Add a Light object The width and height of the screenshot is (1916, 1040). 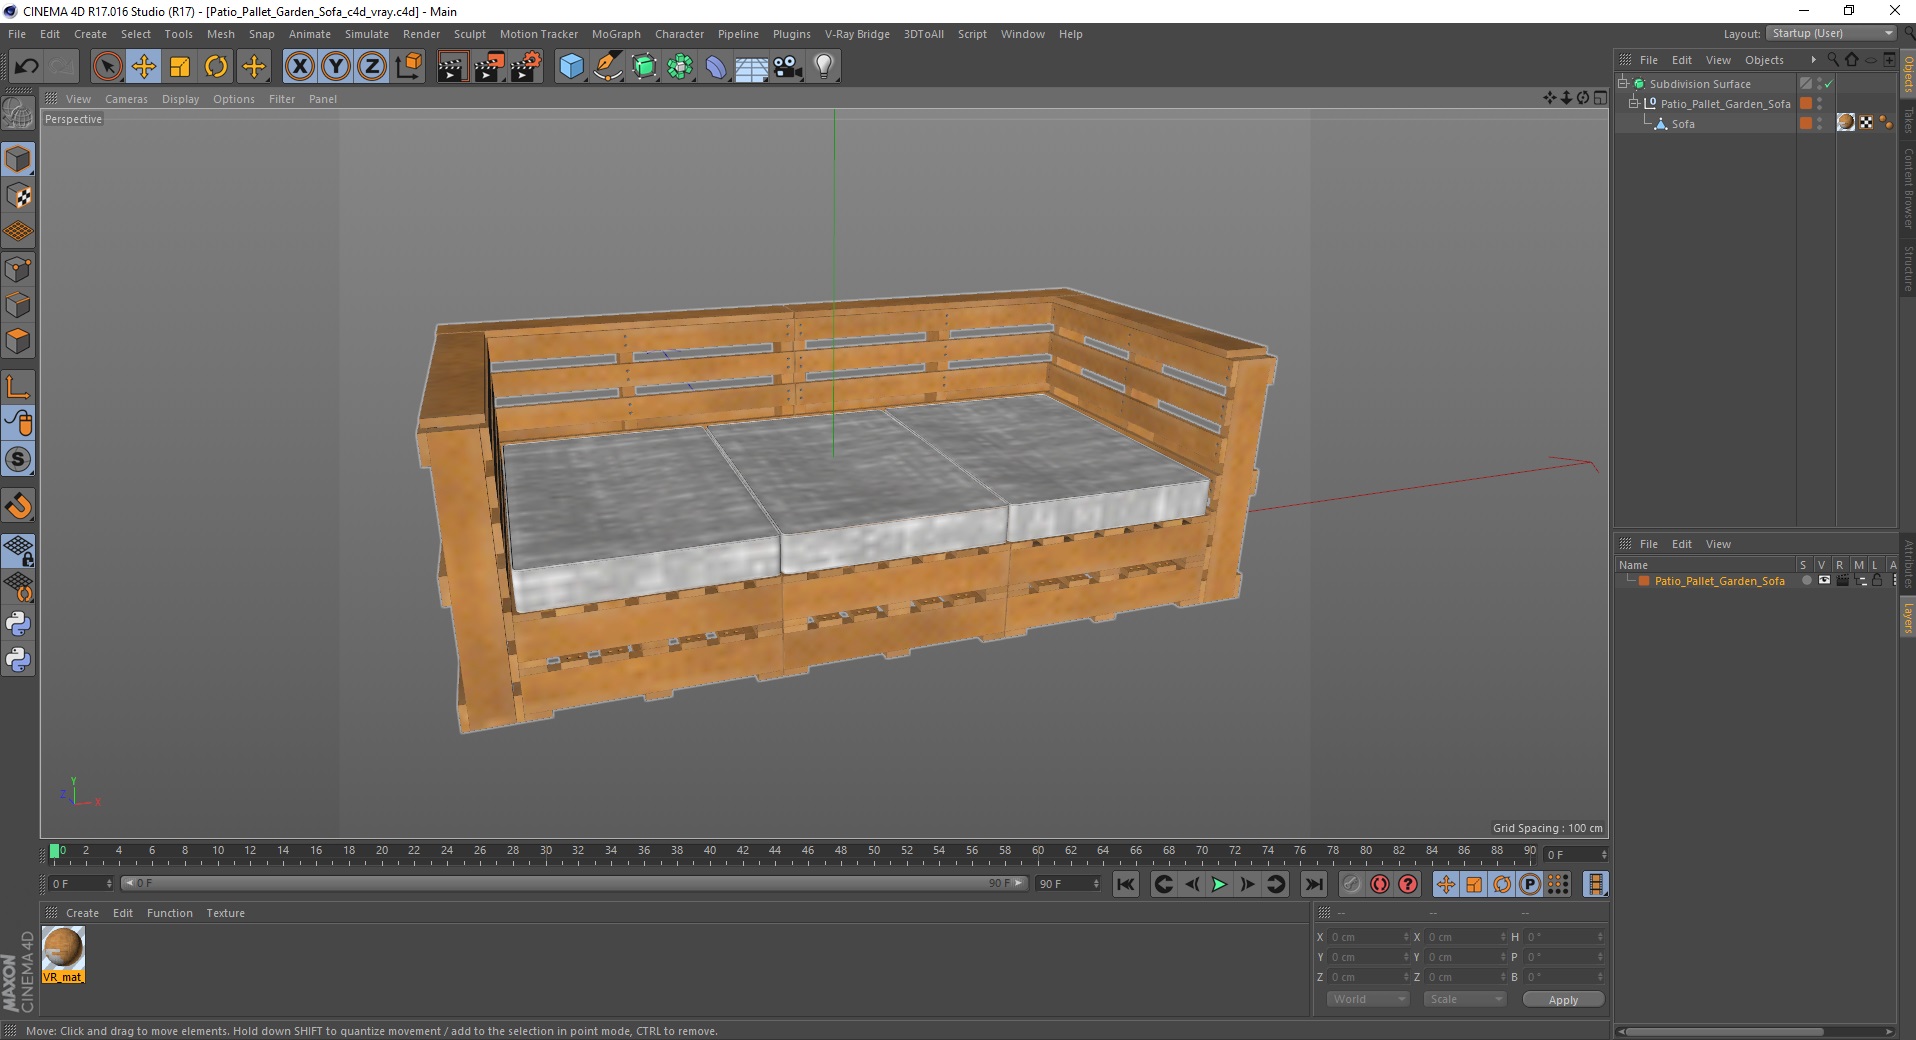824,67
